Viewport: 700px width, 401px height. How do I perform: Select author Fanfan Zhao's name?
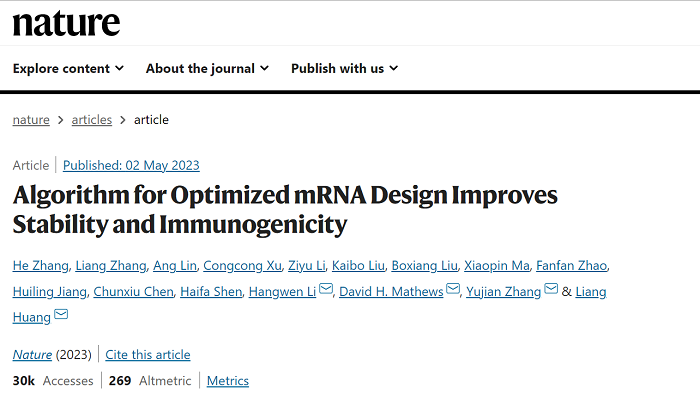pyautogui.click(x=571, y=265)
